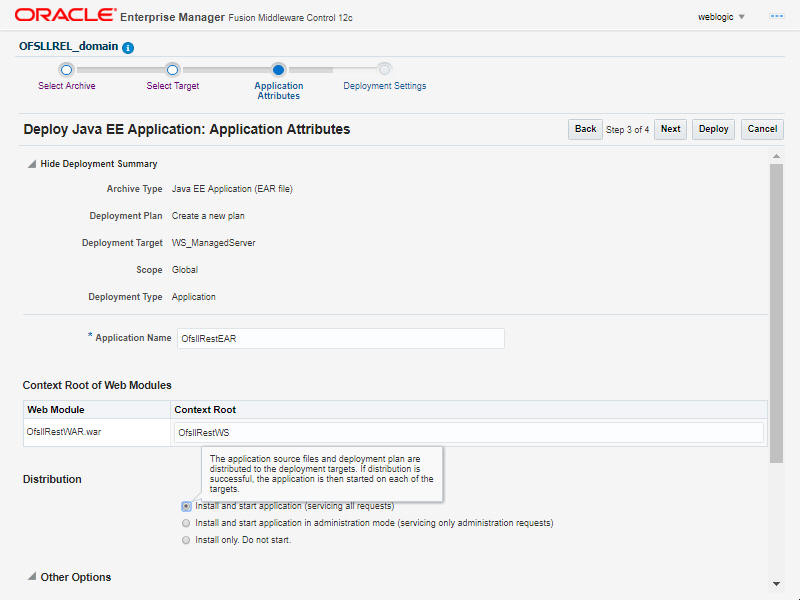Go to the Select Target step link
Viewport: 800px width, 600px height.
click(x=172, y=86)
